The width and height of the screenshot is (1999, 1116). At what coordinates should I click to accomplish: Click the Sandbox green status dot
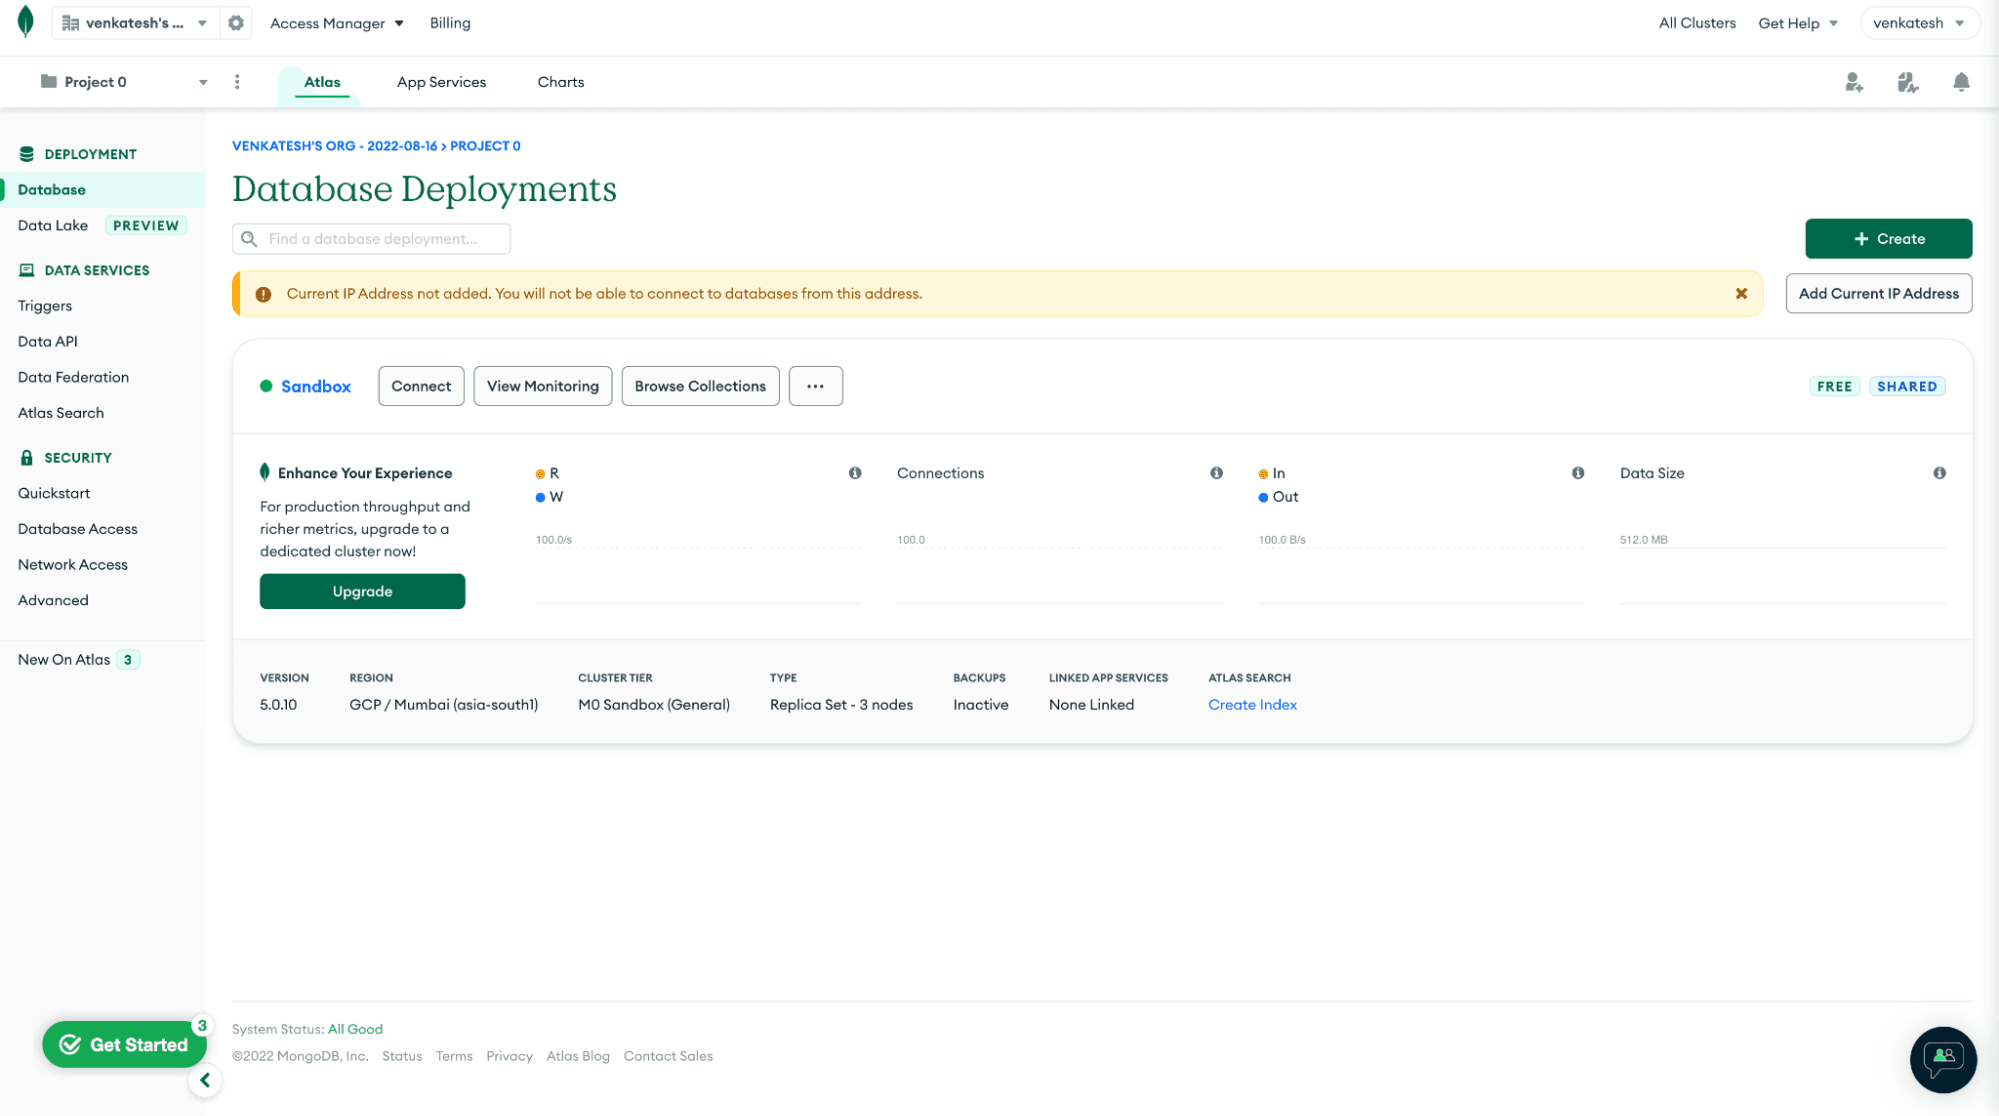click(x=266, y=386)
